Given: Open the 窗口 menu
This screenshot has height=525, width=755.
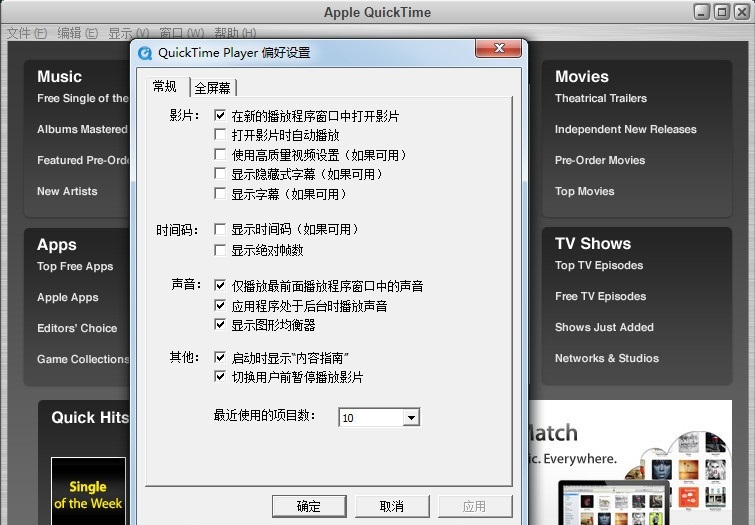Looking at the screenshot, I should pyautogui.click(x=182, y=33).
